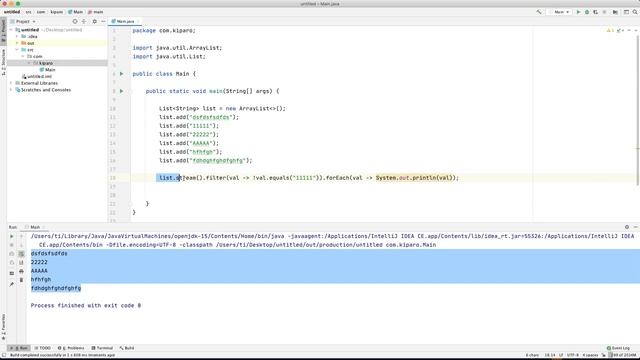Open the Event Log from the status bar
This screenshot has height=360, width=640.
point(618,348)
